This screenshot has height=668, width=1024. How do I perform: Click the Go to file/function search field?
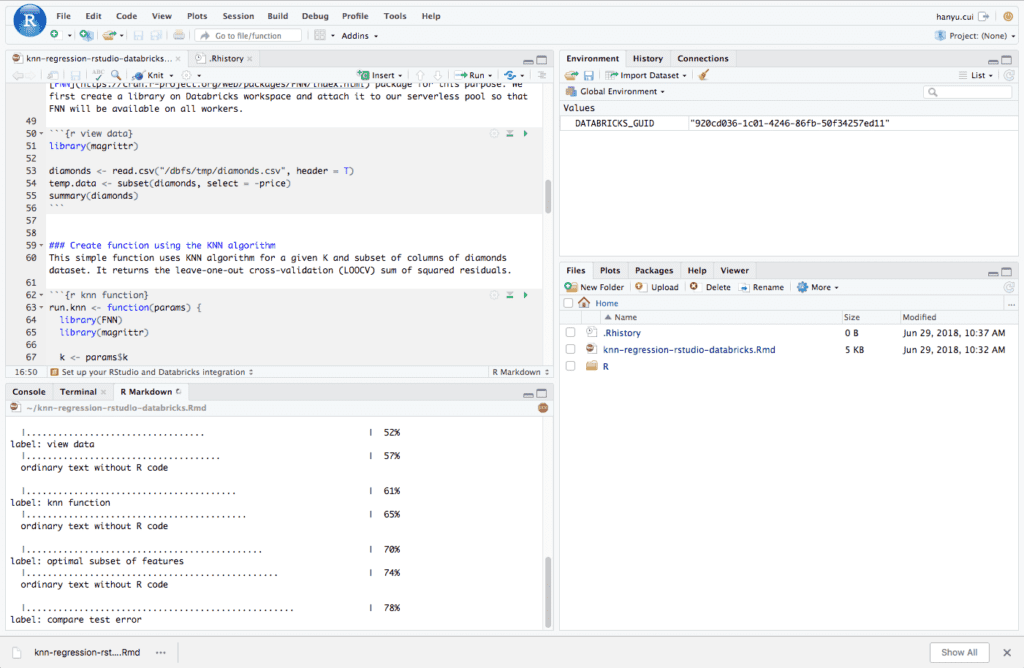coord(248,35)
